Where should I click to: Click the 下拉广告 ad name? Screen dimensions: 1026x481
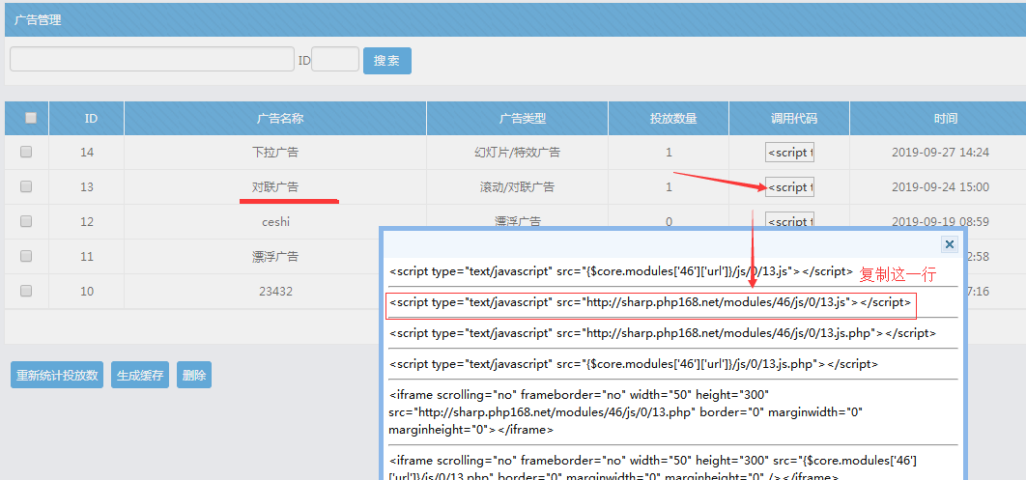tap(275, 153)
